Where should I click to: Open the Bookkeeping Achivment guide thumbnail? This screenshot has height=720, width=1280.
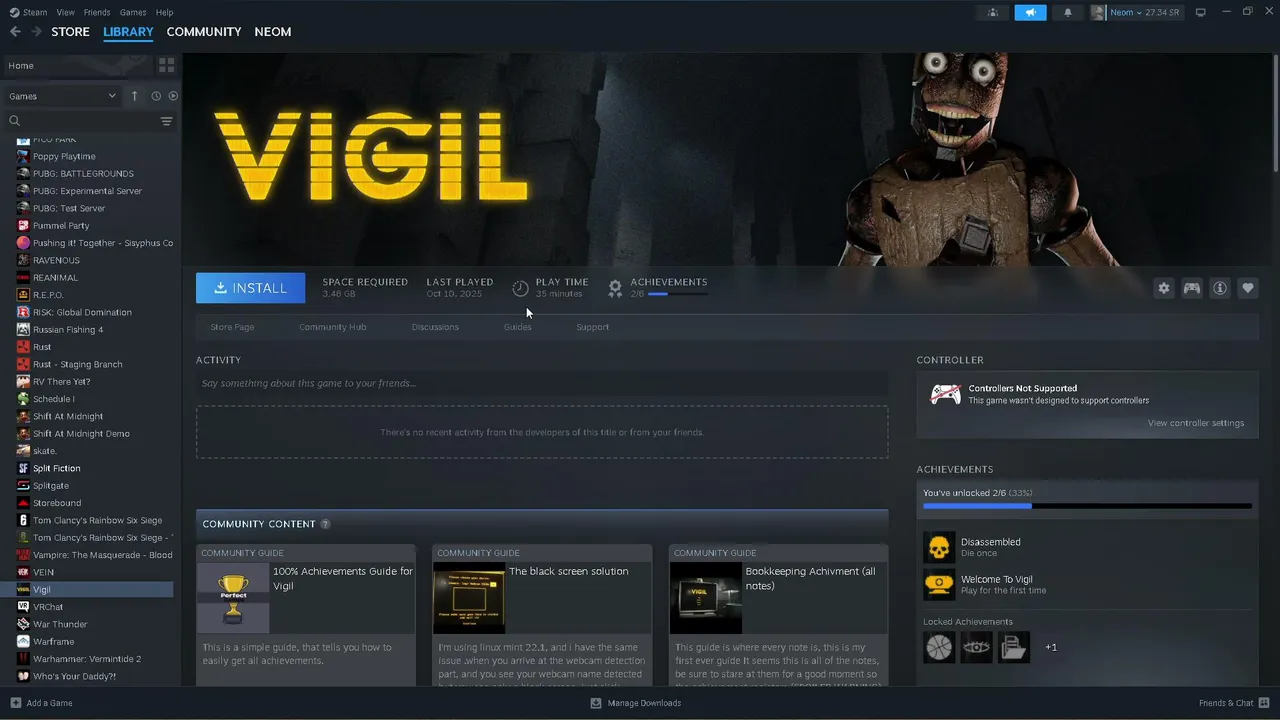coord(706,598)
